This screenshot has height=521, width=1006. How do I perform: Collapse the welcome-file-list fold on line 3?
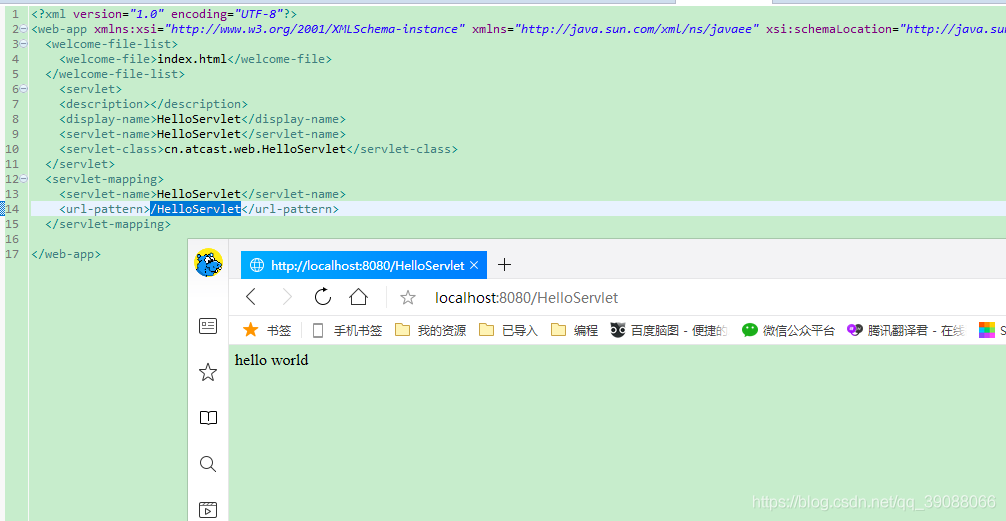click(x=24, y=44)
